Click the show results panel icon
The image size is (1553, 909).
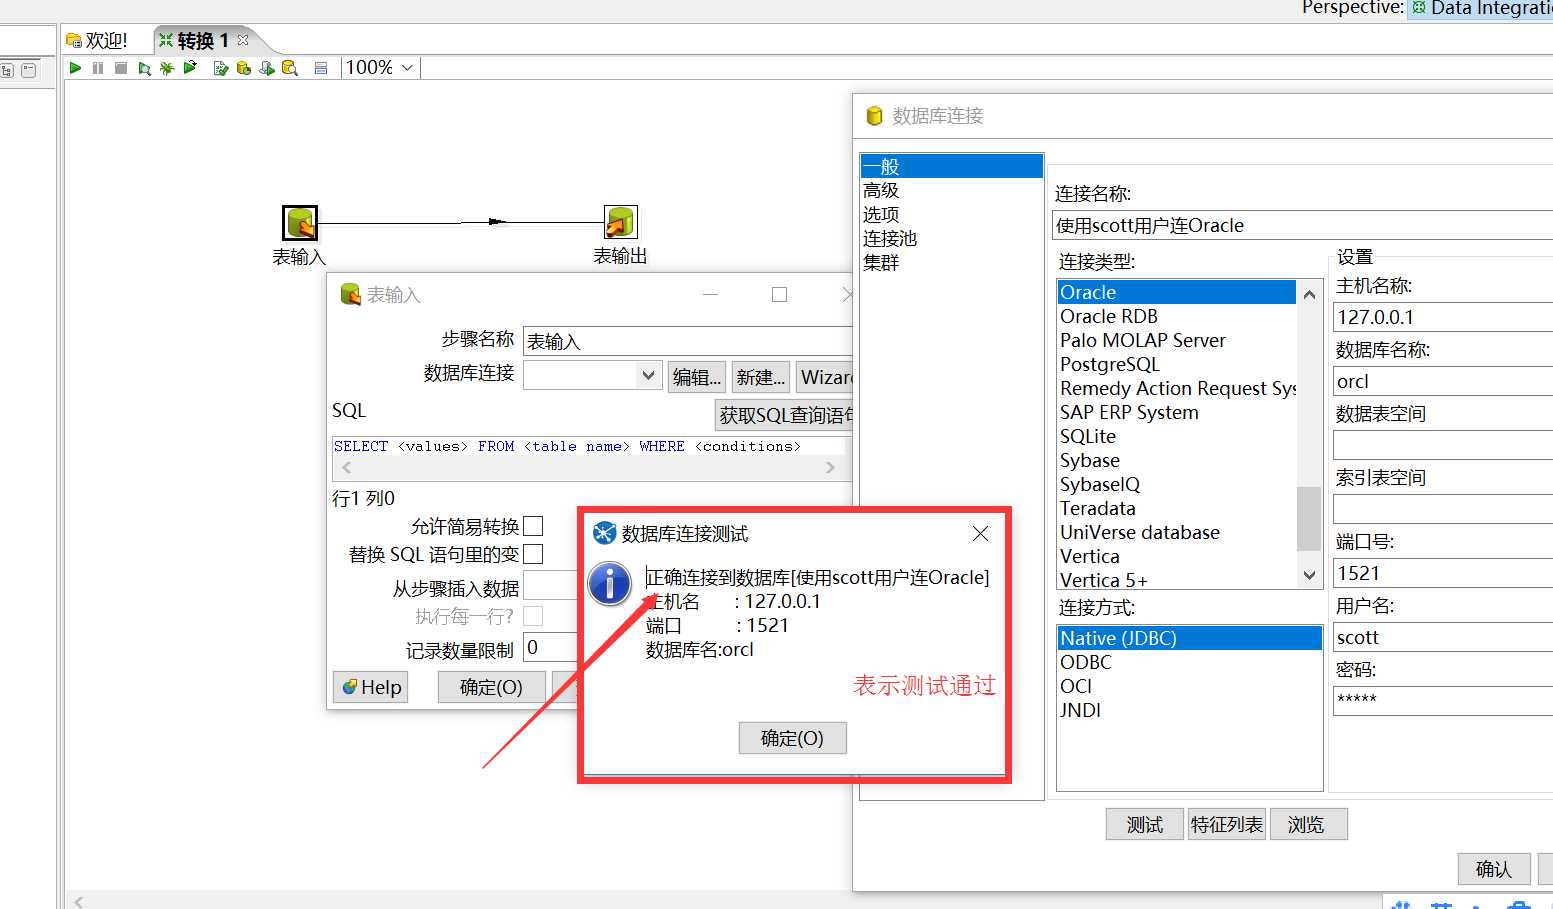[x=321, y=68]
